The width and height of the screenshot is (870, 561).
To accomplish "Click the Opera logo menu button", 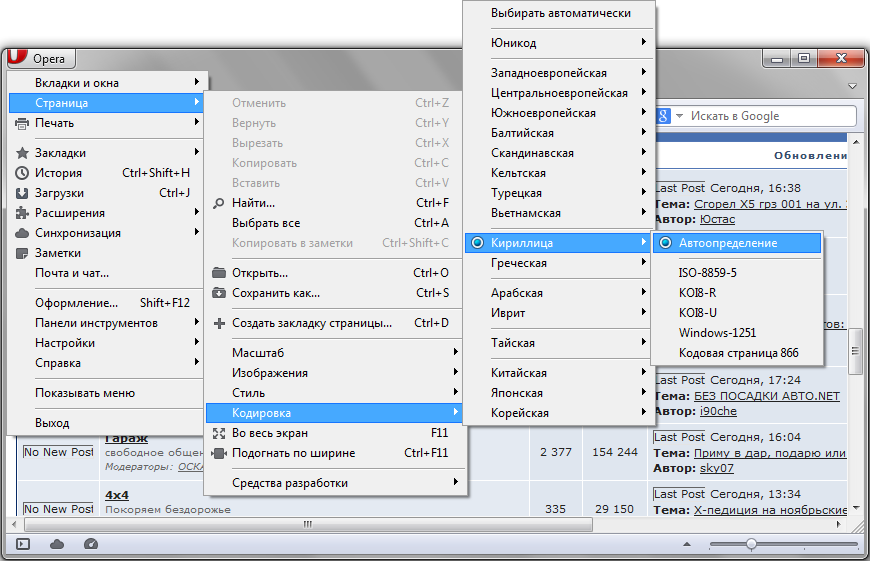I will pyautogui.click(x=40, y=58).
